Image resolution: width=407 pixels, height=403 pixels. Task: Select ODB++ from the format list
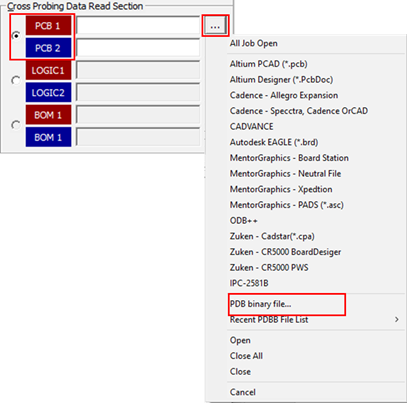pos(244,221)
